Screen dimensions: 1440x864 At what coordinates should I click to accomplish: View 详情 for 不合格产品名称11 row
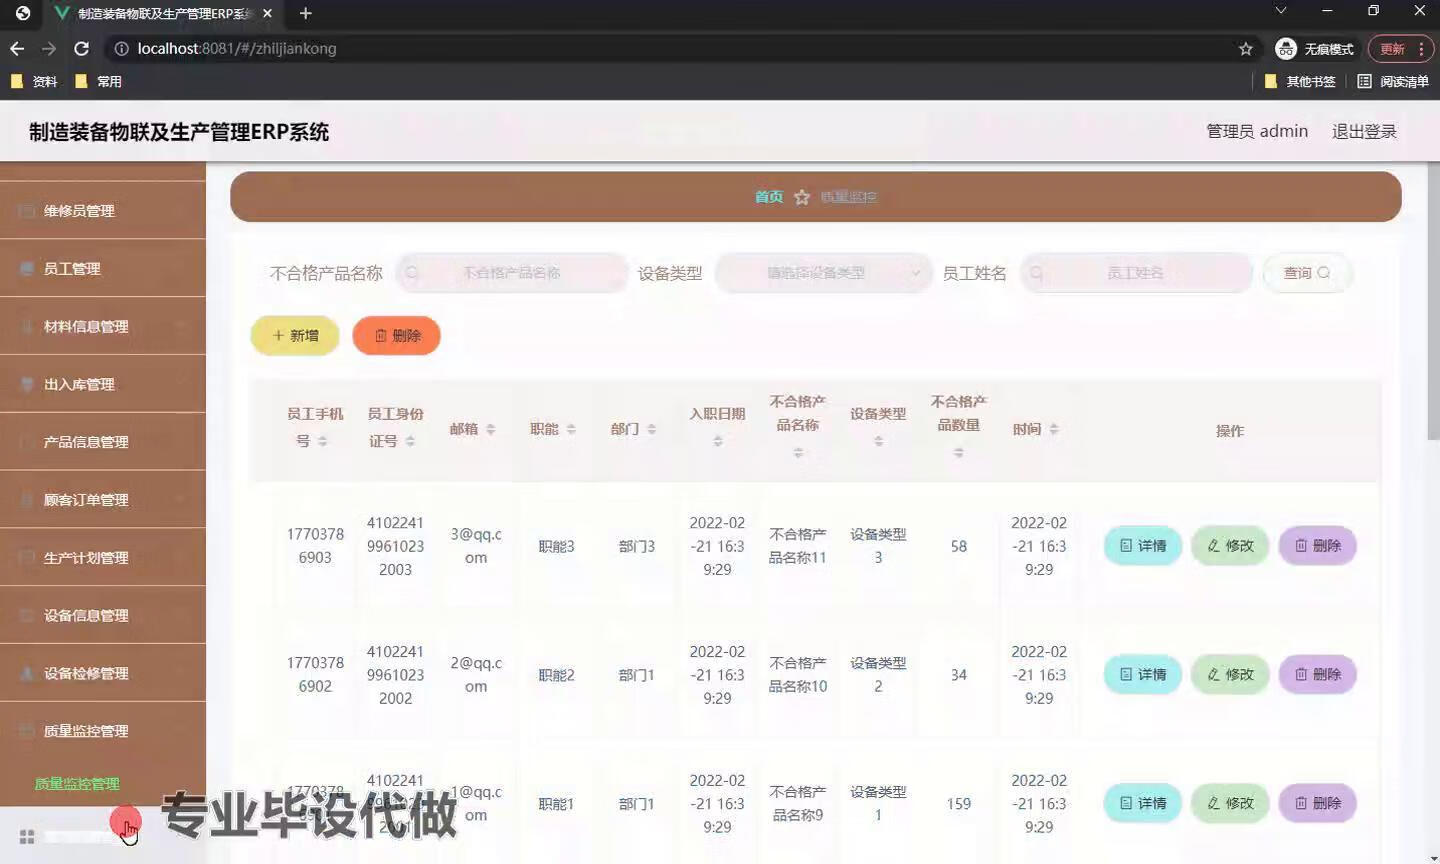tap(1143, 546)
